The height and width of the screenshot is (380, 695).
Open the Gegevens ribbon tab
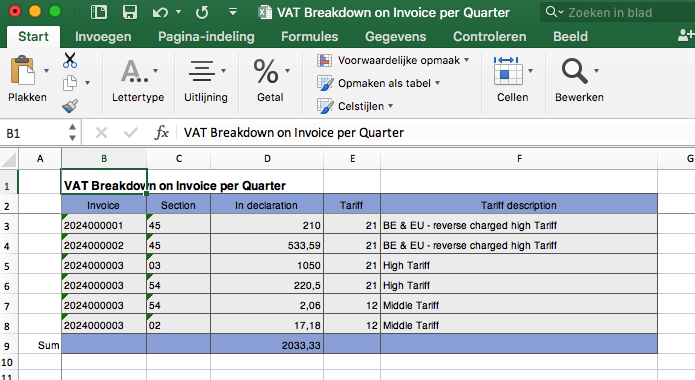(x=395, y=36)
